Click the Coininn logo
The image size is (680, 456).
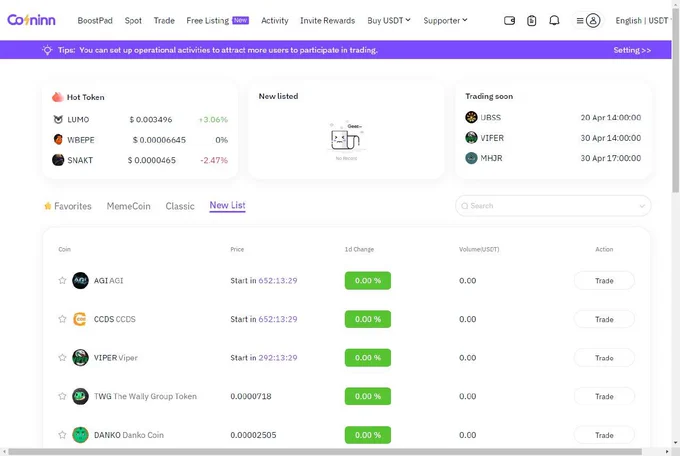[31, 20]
